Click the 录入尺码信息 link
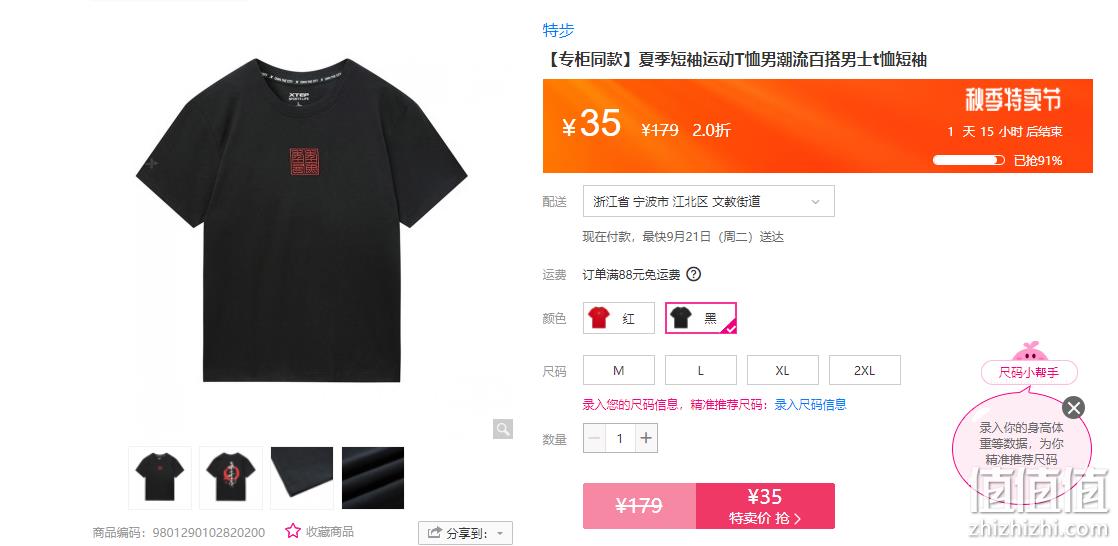This screenshot has height=546, width=1118. pyautogui.click(x=811, y=405)
